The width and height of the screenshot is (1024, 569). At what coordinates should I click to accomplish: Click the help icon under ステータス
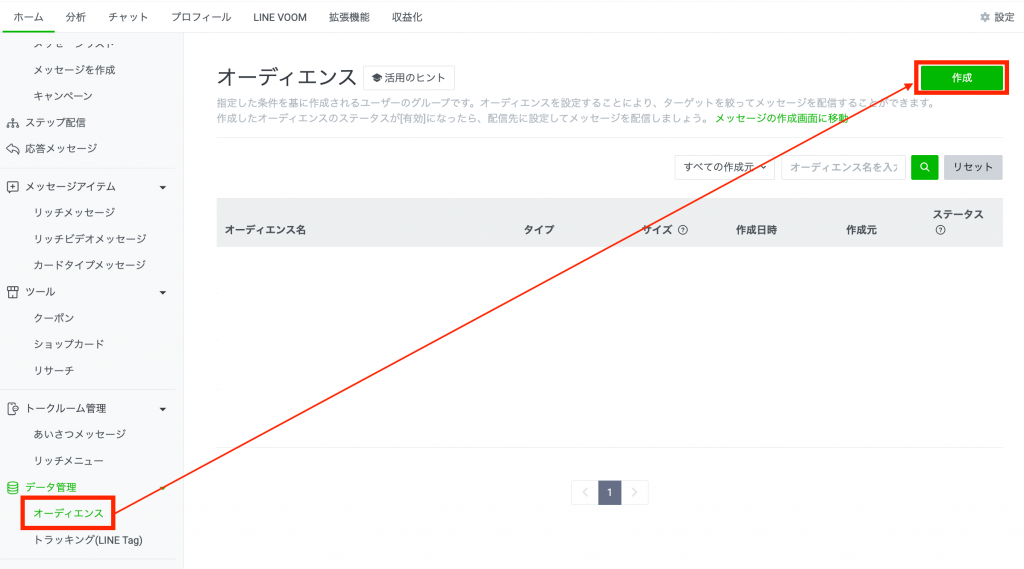(x=940, y=230)
